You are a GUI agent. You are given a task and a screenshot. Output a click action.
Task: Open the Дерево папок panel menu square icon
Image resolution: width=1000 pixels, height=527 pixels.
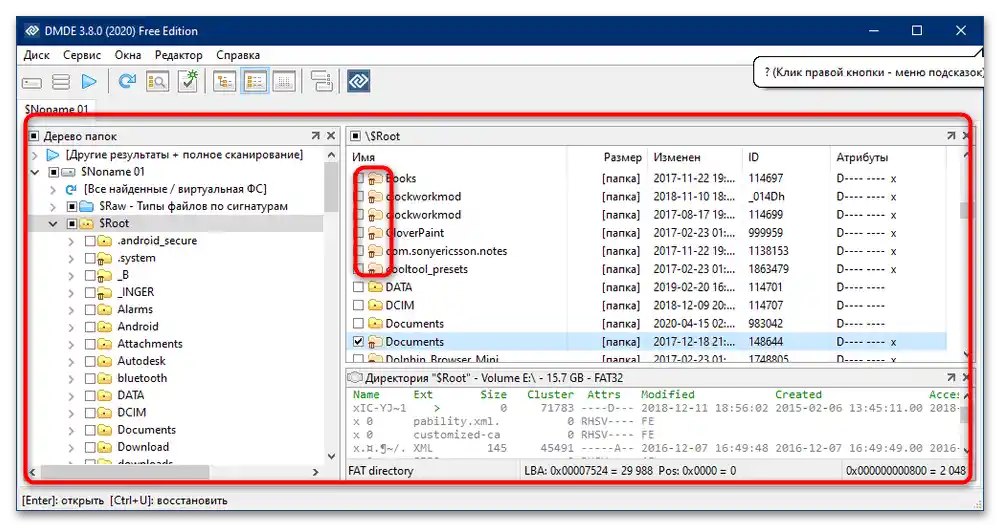tap(34, 136)
